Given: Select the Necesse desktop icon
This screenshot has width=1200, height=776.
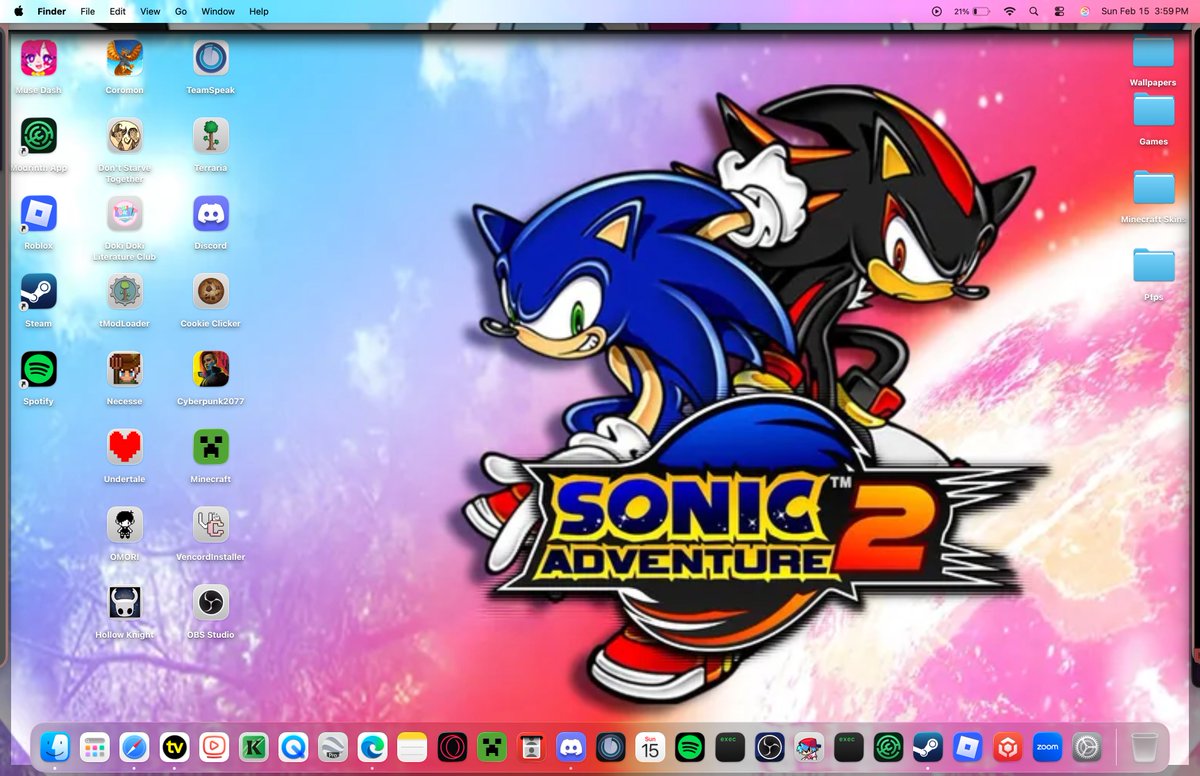Looking at the screenshot, I should (x=125, y=369).
